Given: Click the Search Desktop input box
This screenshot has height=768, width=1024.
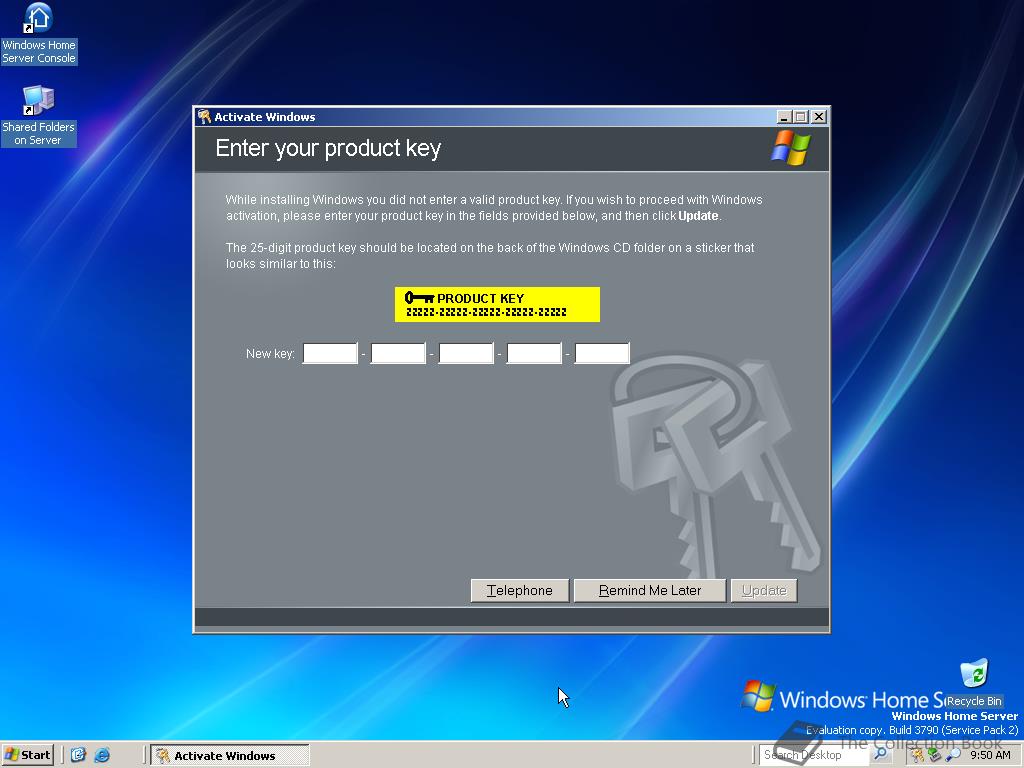Looking at the screenshot, I should (x=814, y=755).
